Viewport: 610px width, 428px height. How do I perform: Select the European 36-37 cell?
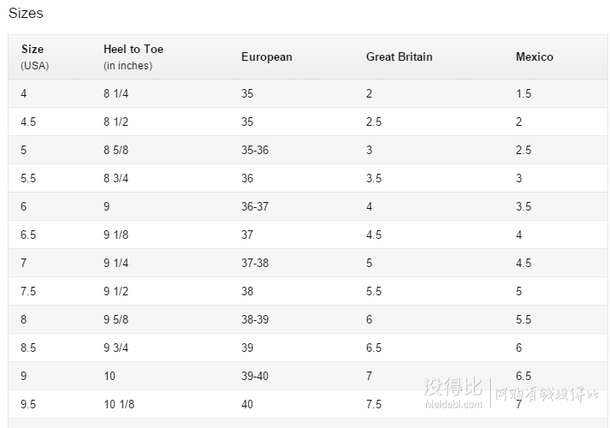click(255, 207)
